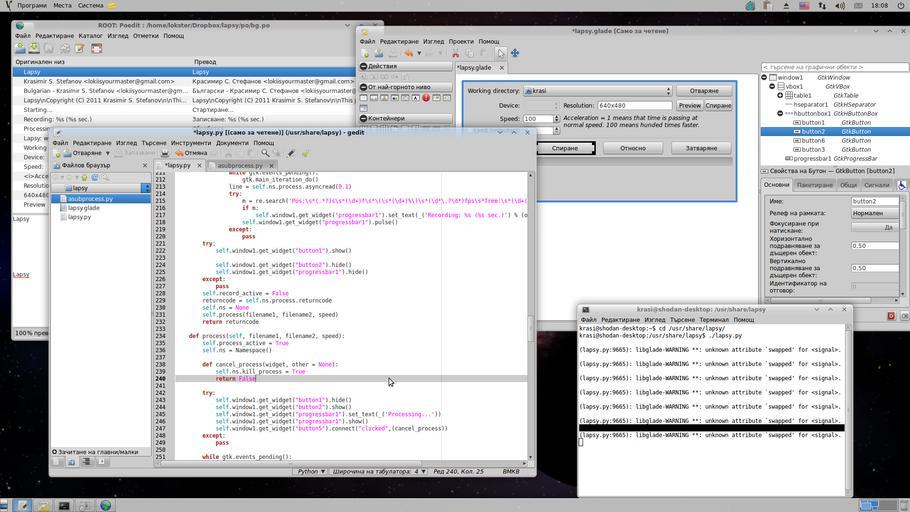The image size is (910, 512).
Task: Open the 'Каталог' menu in Poedit
Action: click(x=90, y=36)
